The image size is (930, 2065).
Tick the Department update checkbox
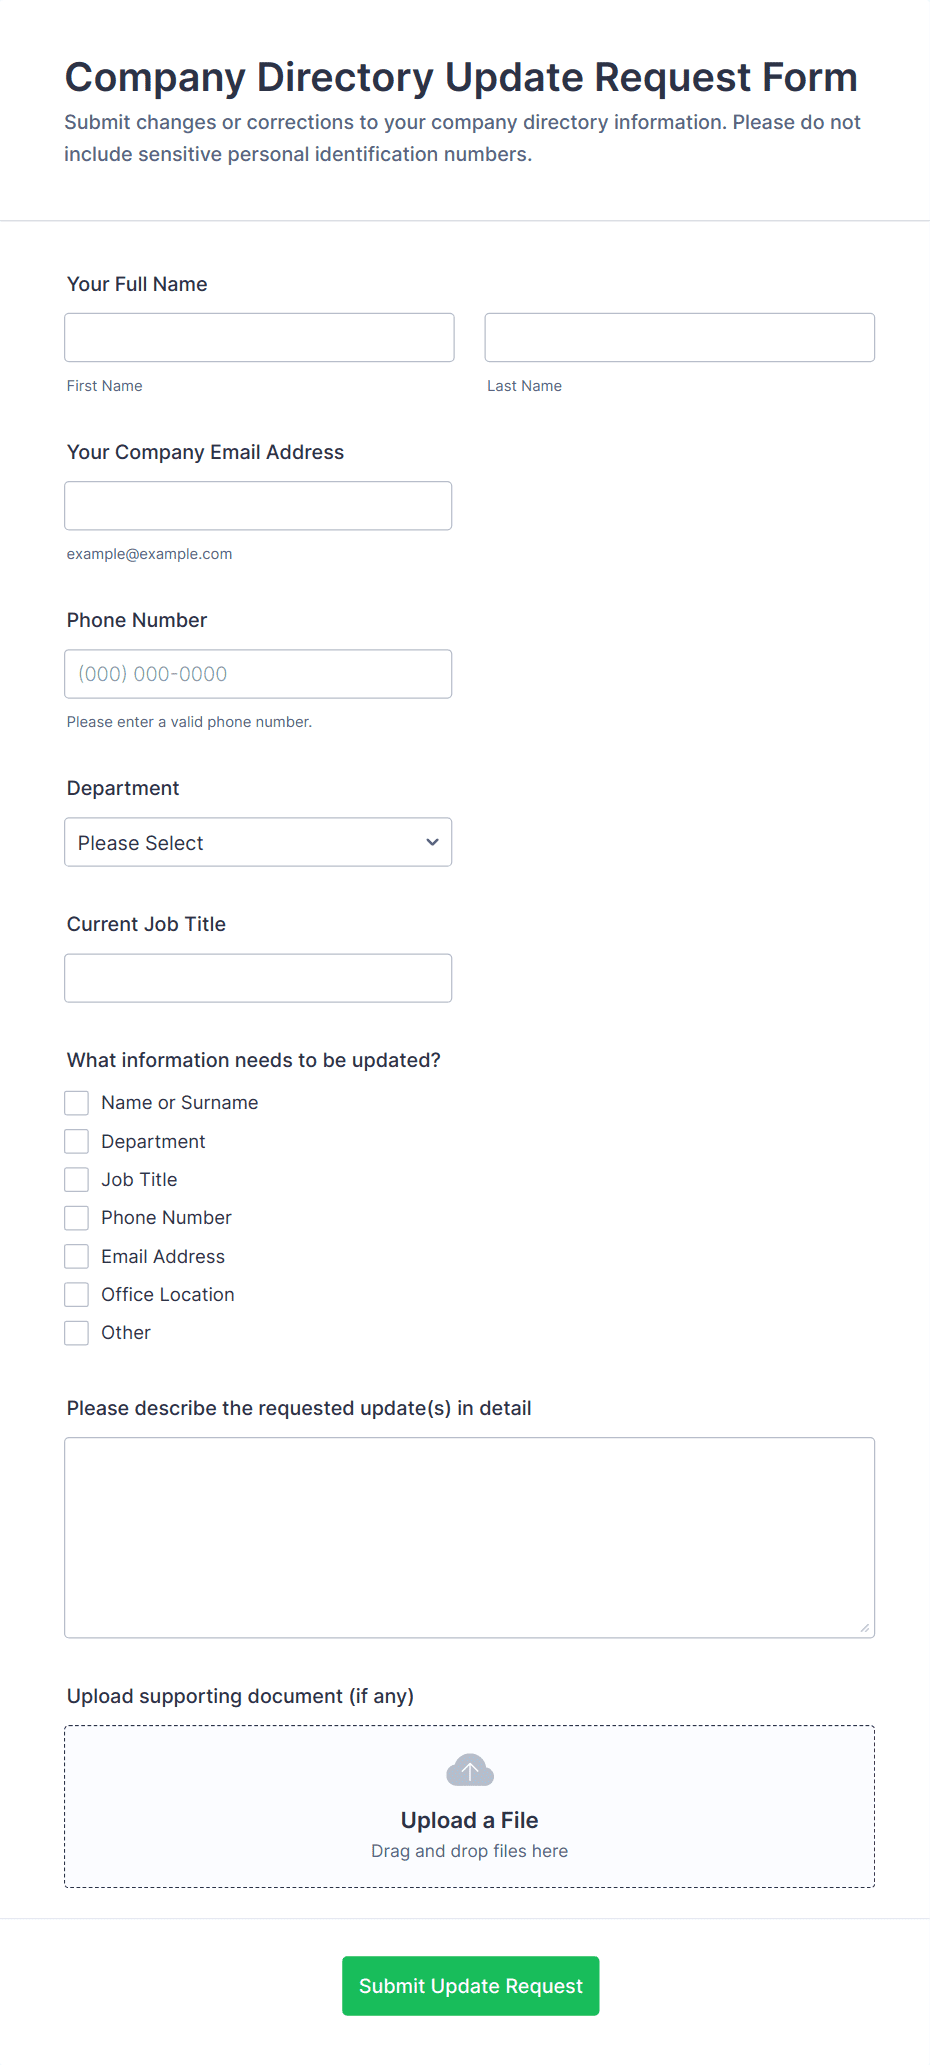pos(77,1141)
